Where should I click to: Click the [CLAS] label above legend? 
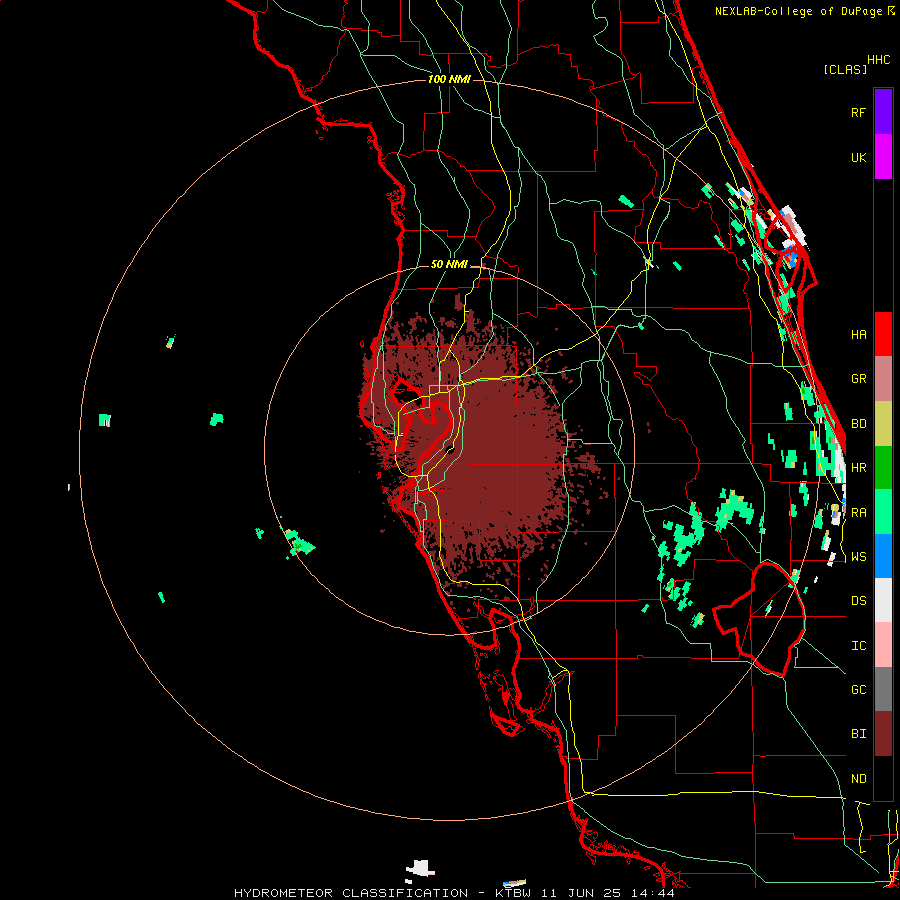pyautogui.click(x=845, y=69)
